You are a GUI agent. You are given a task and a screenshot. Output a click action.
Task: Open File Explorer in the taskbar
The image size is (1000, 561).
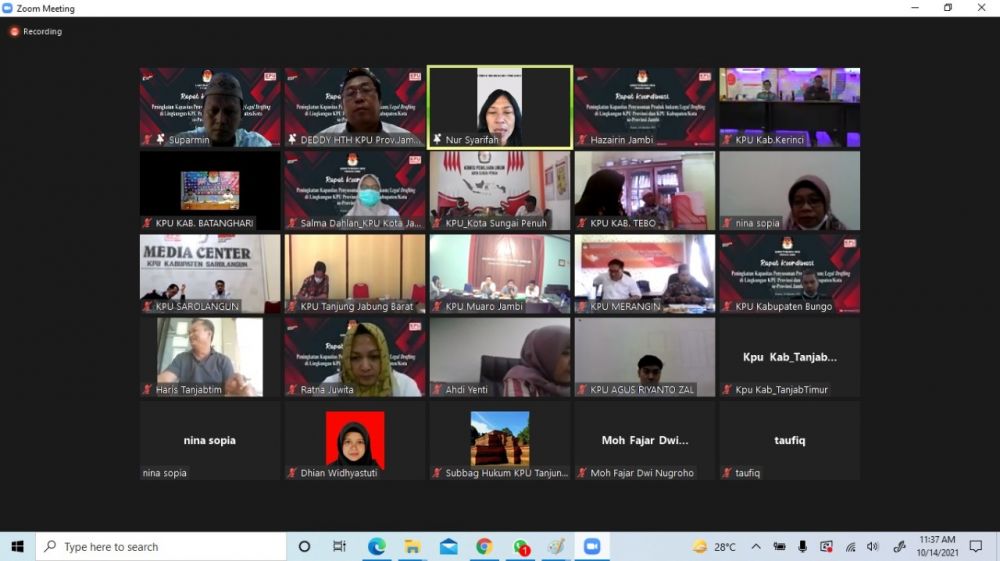click(412, 546)
